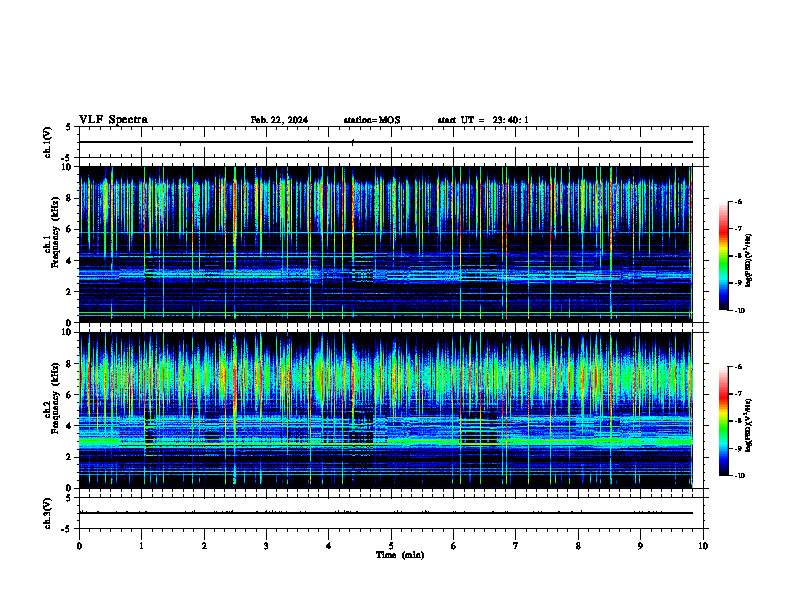The image size is (792, 612).
Task: Click the "ch.3(V)" waveform axis label
Action: [x=47, y=513]
